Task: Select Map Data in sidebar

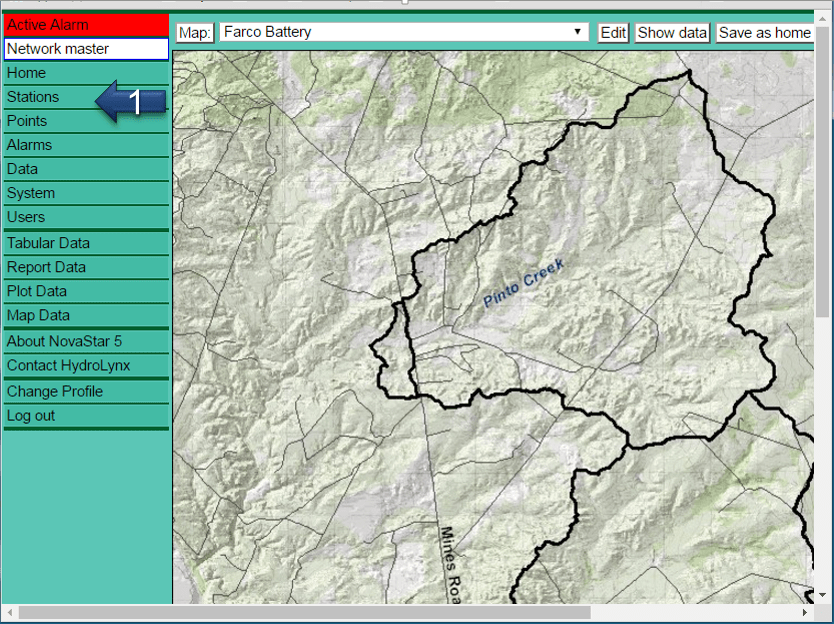Action: coord(38,315)
